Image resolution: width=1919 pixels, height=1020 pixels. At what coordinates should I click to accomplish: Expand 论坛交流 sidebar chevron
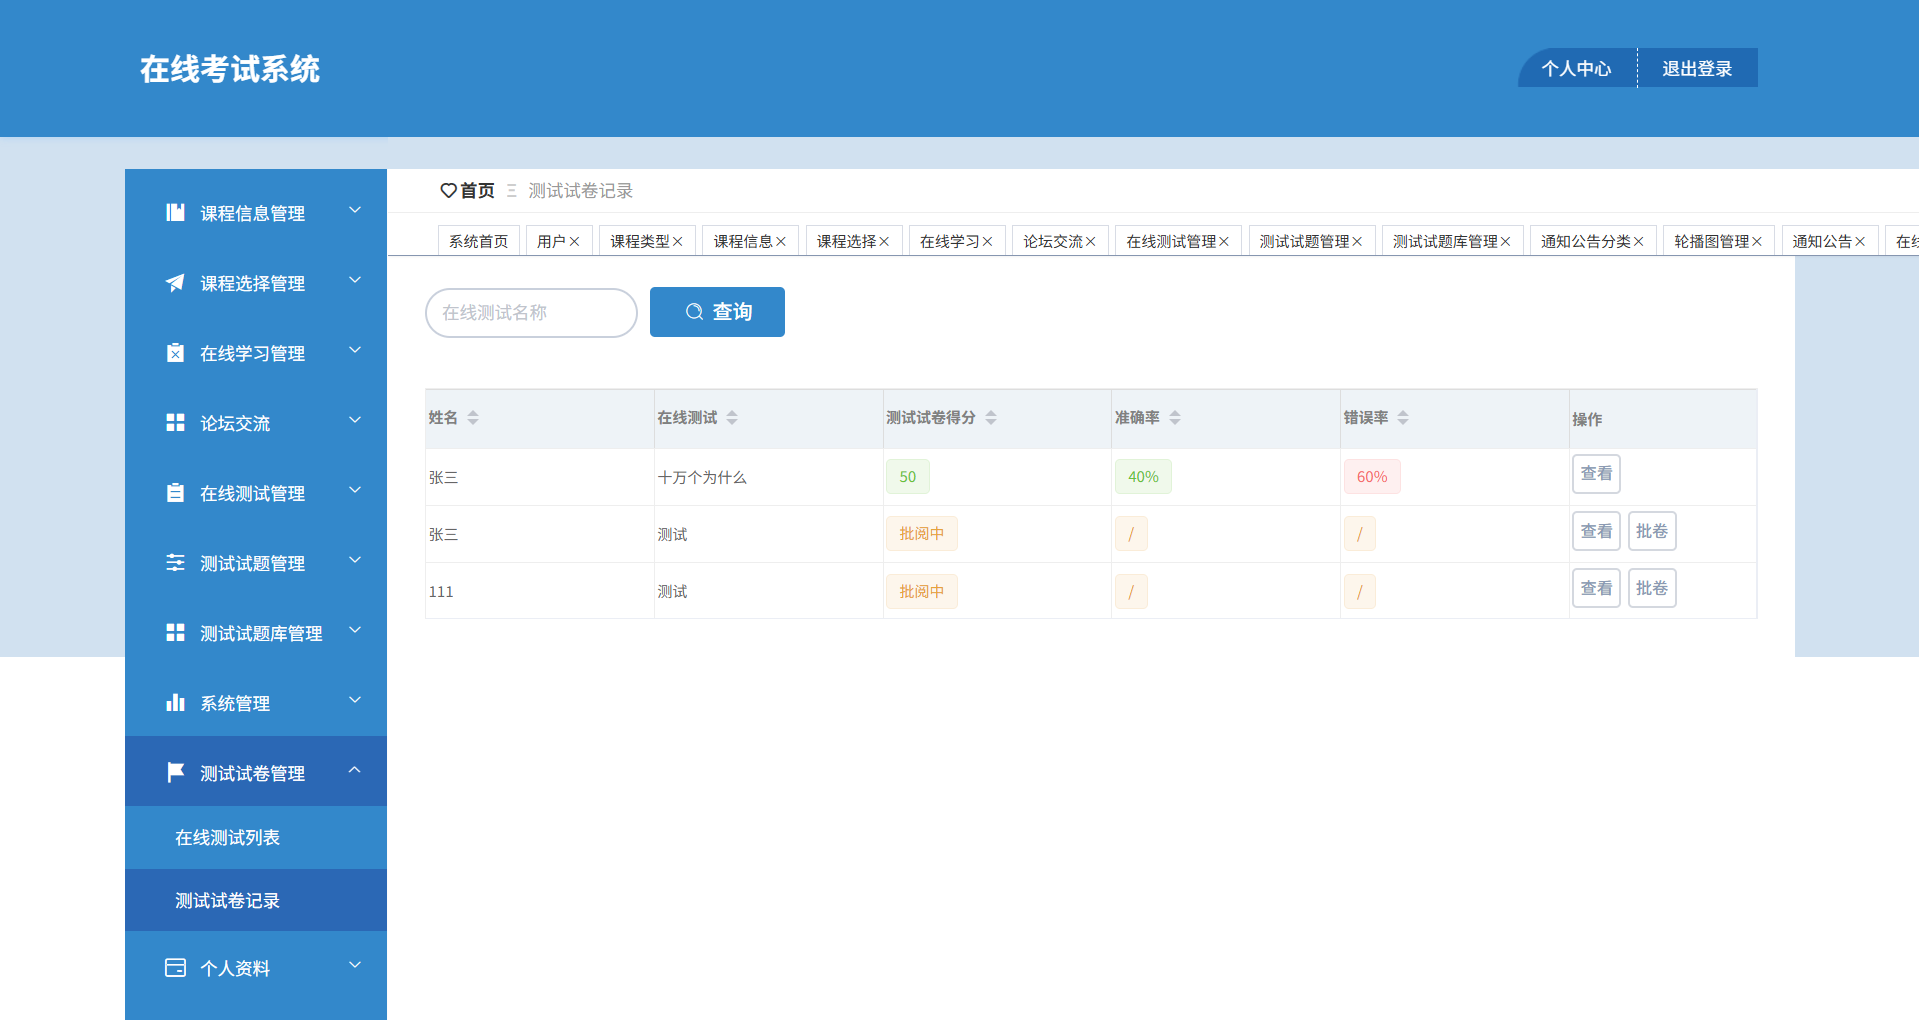tap(355, 420)
